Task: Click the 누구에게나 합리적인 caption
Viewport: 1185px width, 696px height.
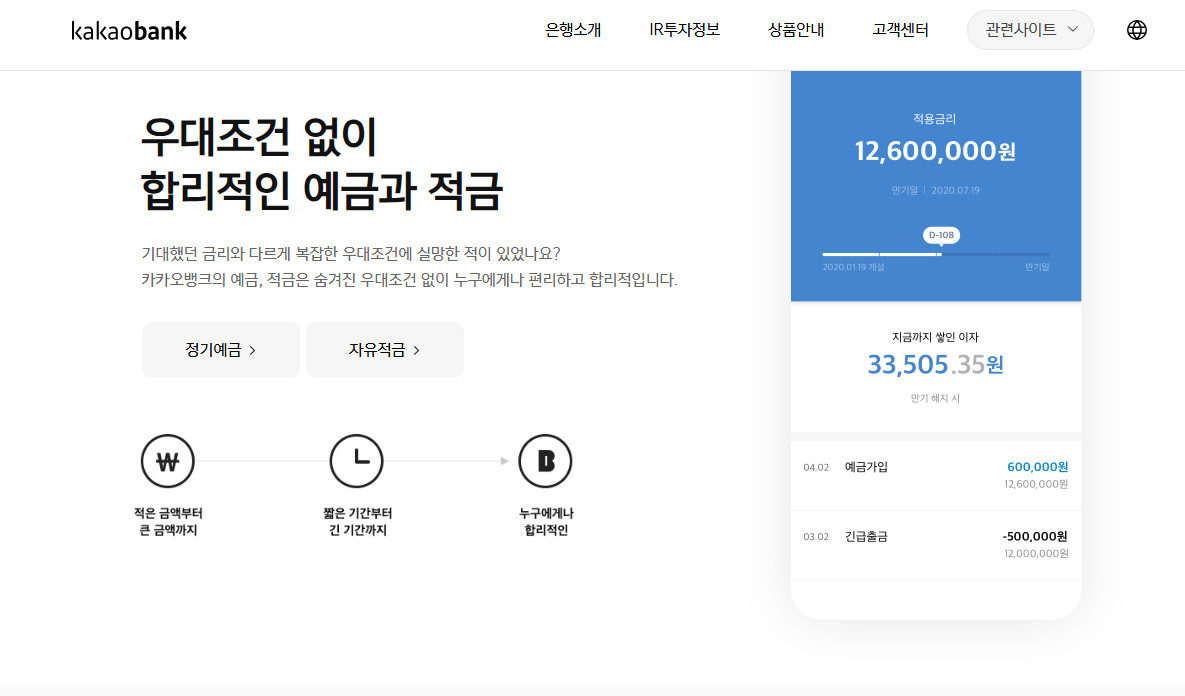Action: point(546,521)
